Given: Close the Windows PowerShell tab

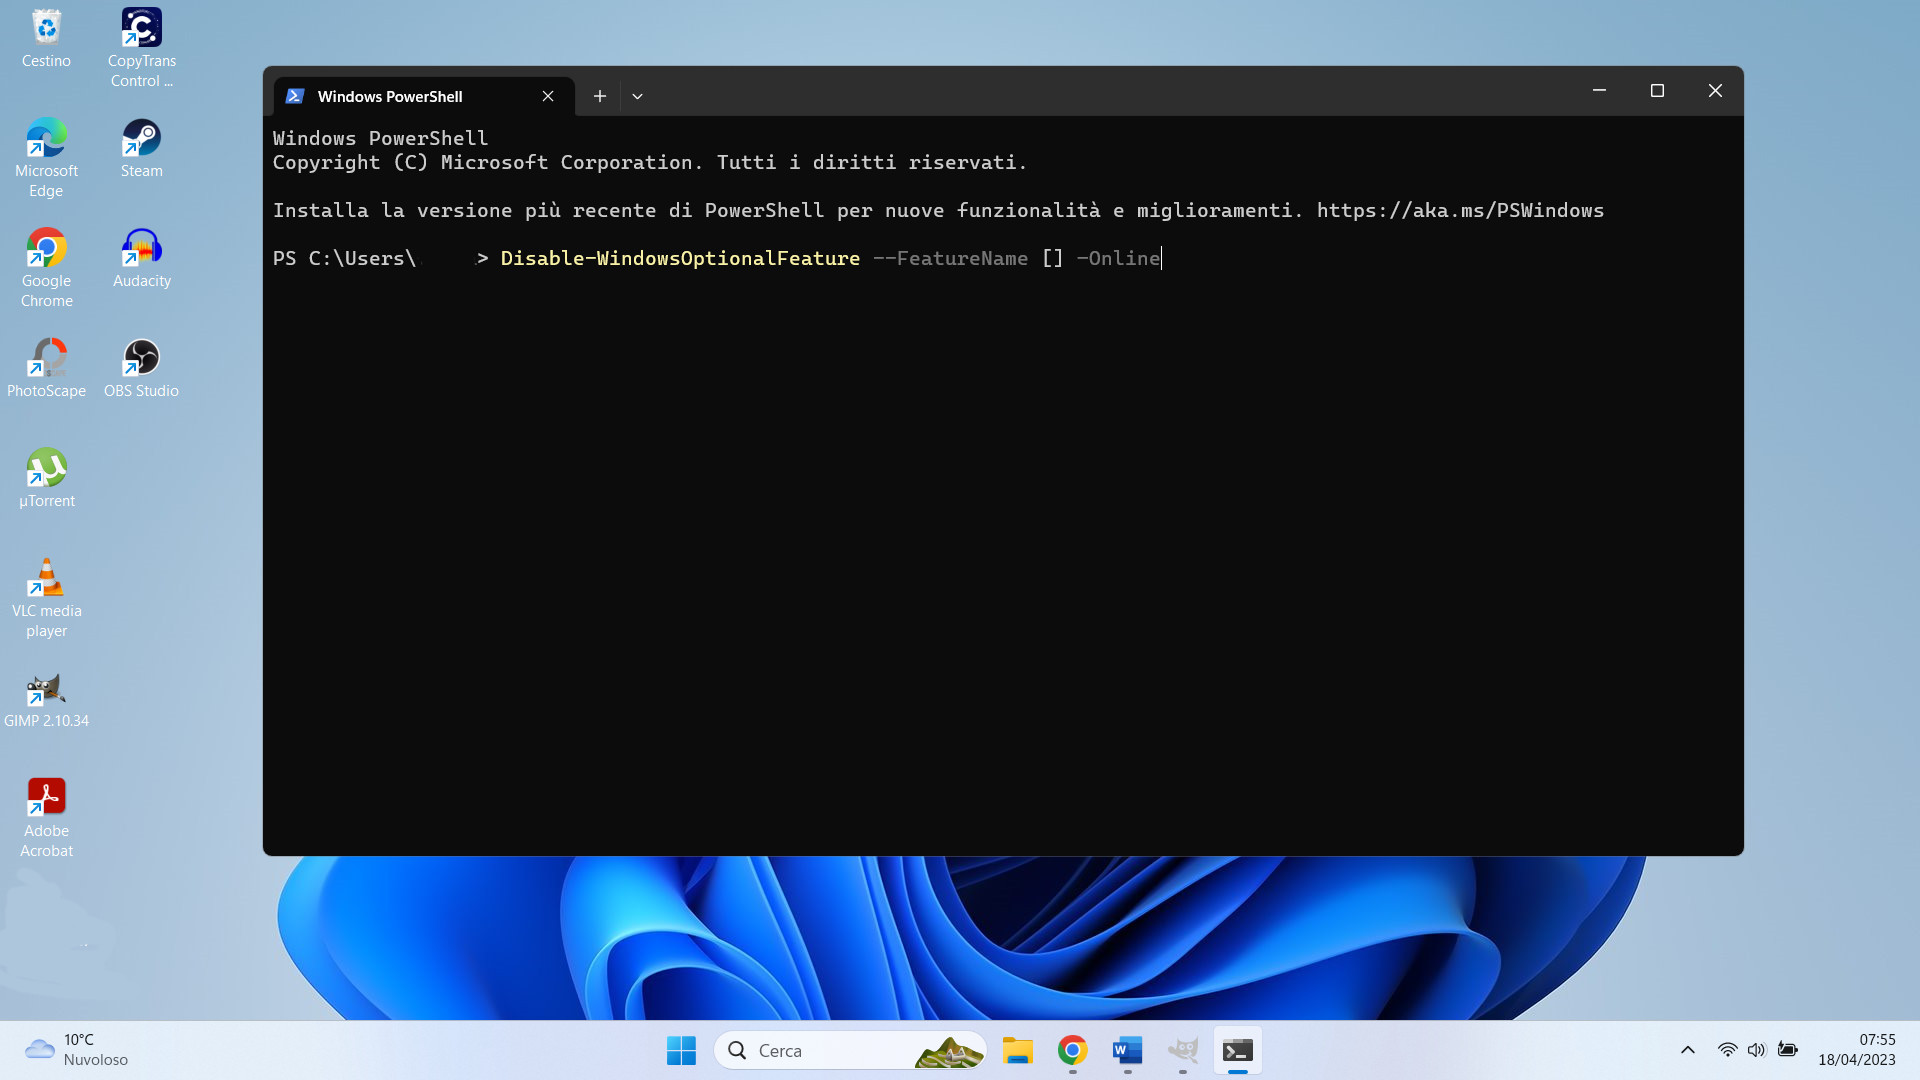Looking at the screenshot, I should [547, 95].
